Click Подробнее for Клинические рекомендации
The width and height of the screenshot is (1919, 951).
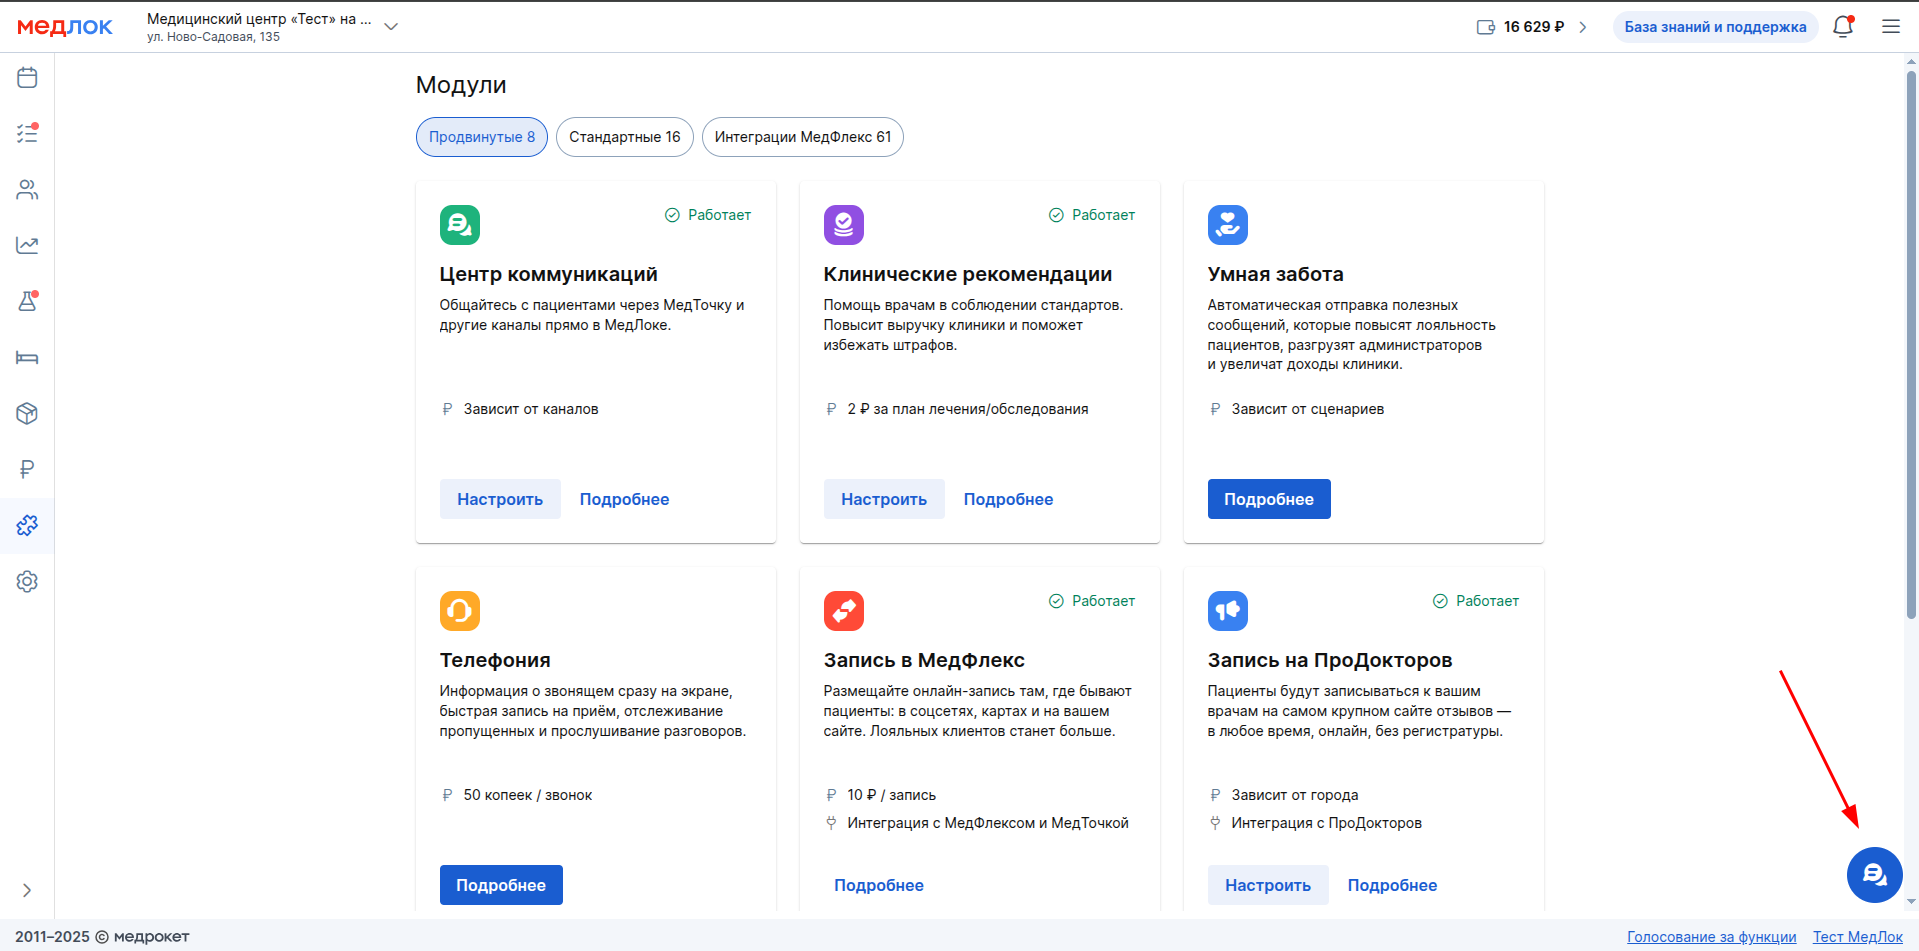tap(1009, 499)
